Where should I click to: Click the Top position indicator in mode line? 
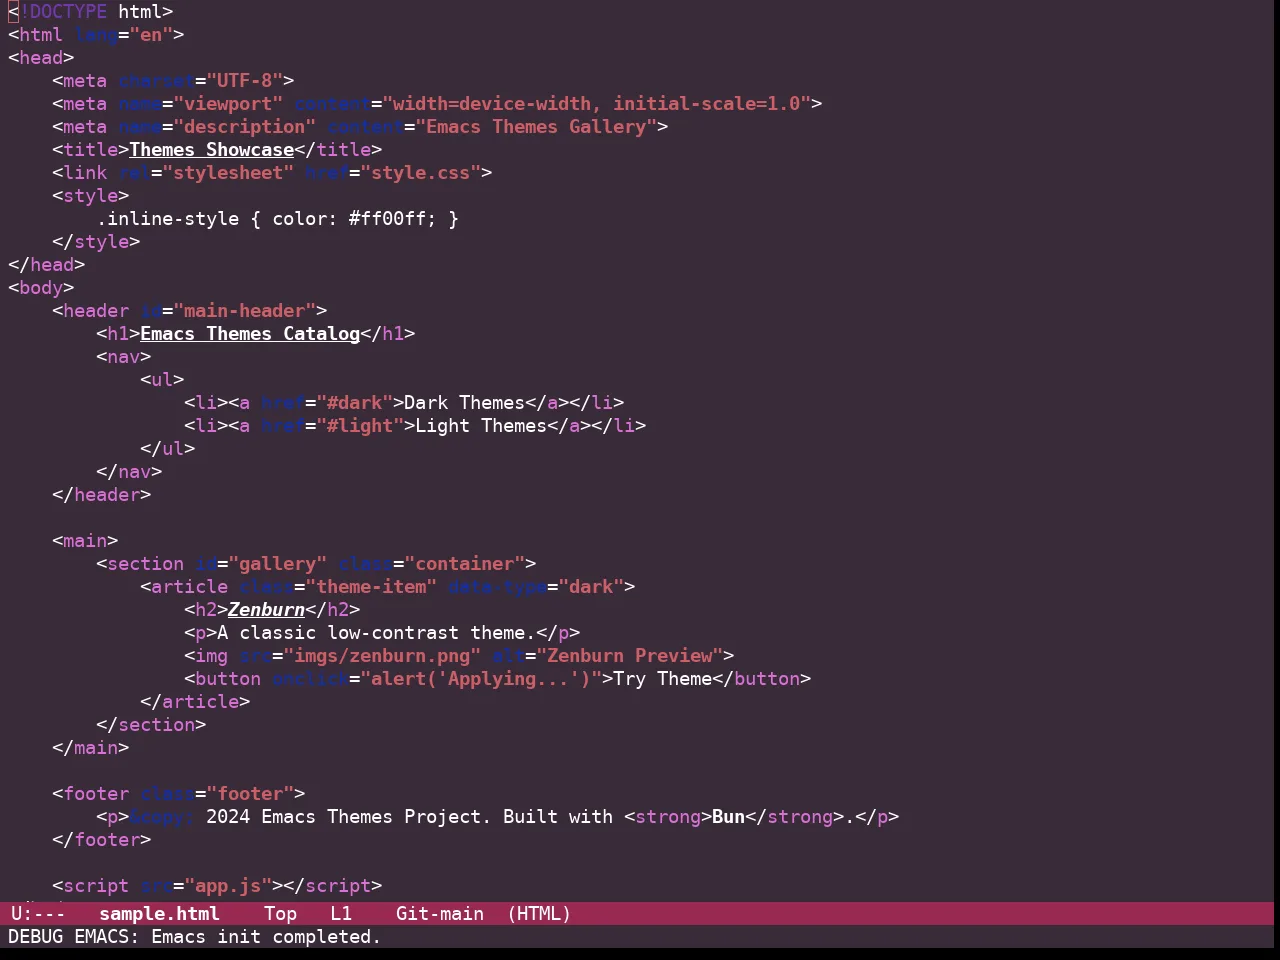(x=281, y=914)
